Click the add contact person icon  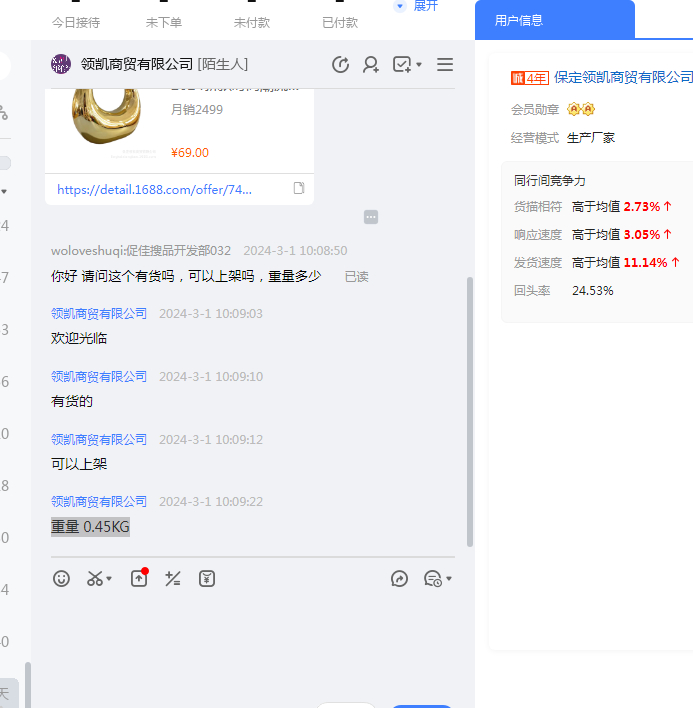coord(371,65)
